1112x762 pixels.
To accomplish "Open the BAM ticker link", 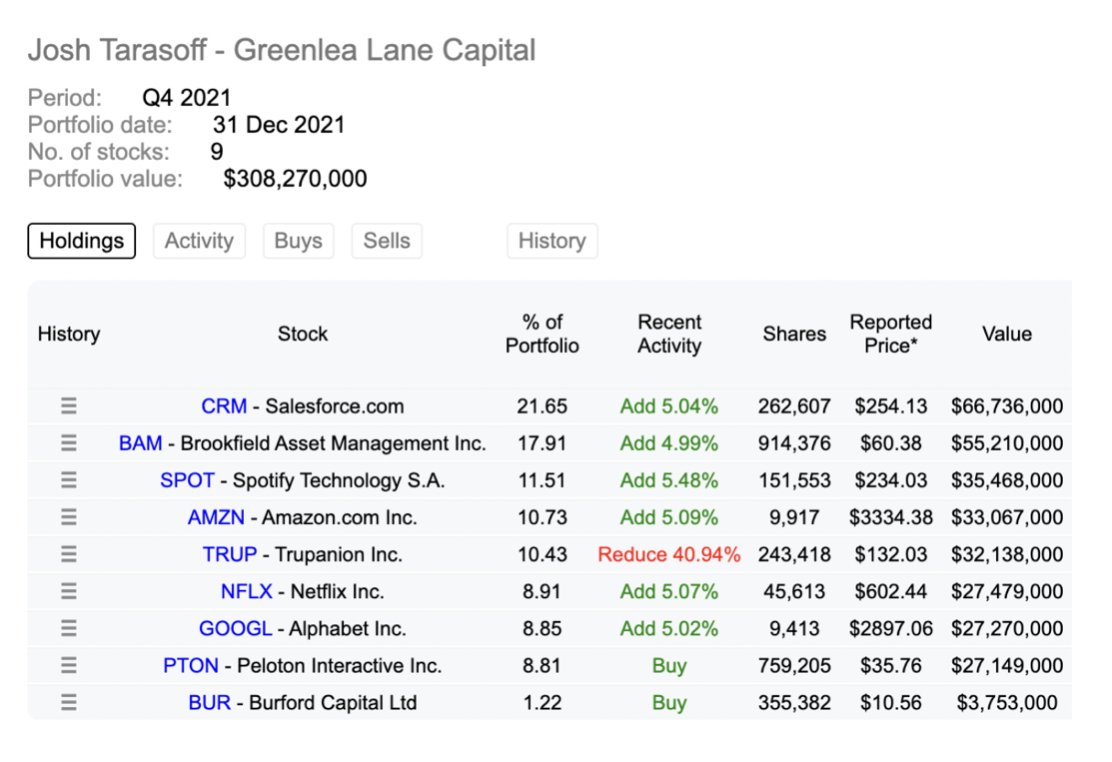I will tap(140, 443).
